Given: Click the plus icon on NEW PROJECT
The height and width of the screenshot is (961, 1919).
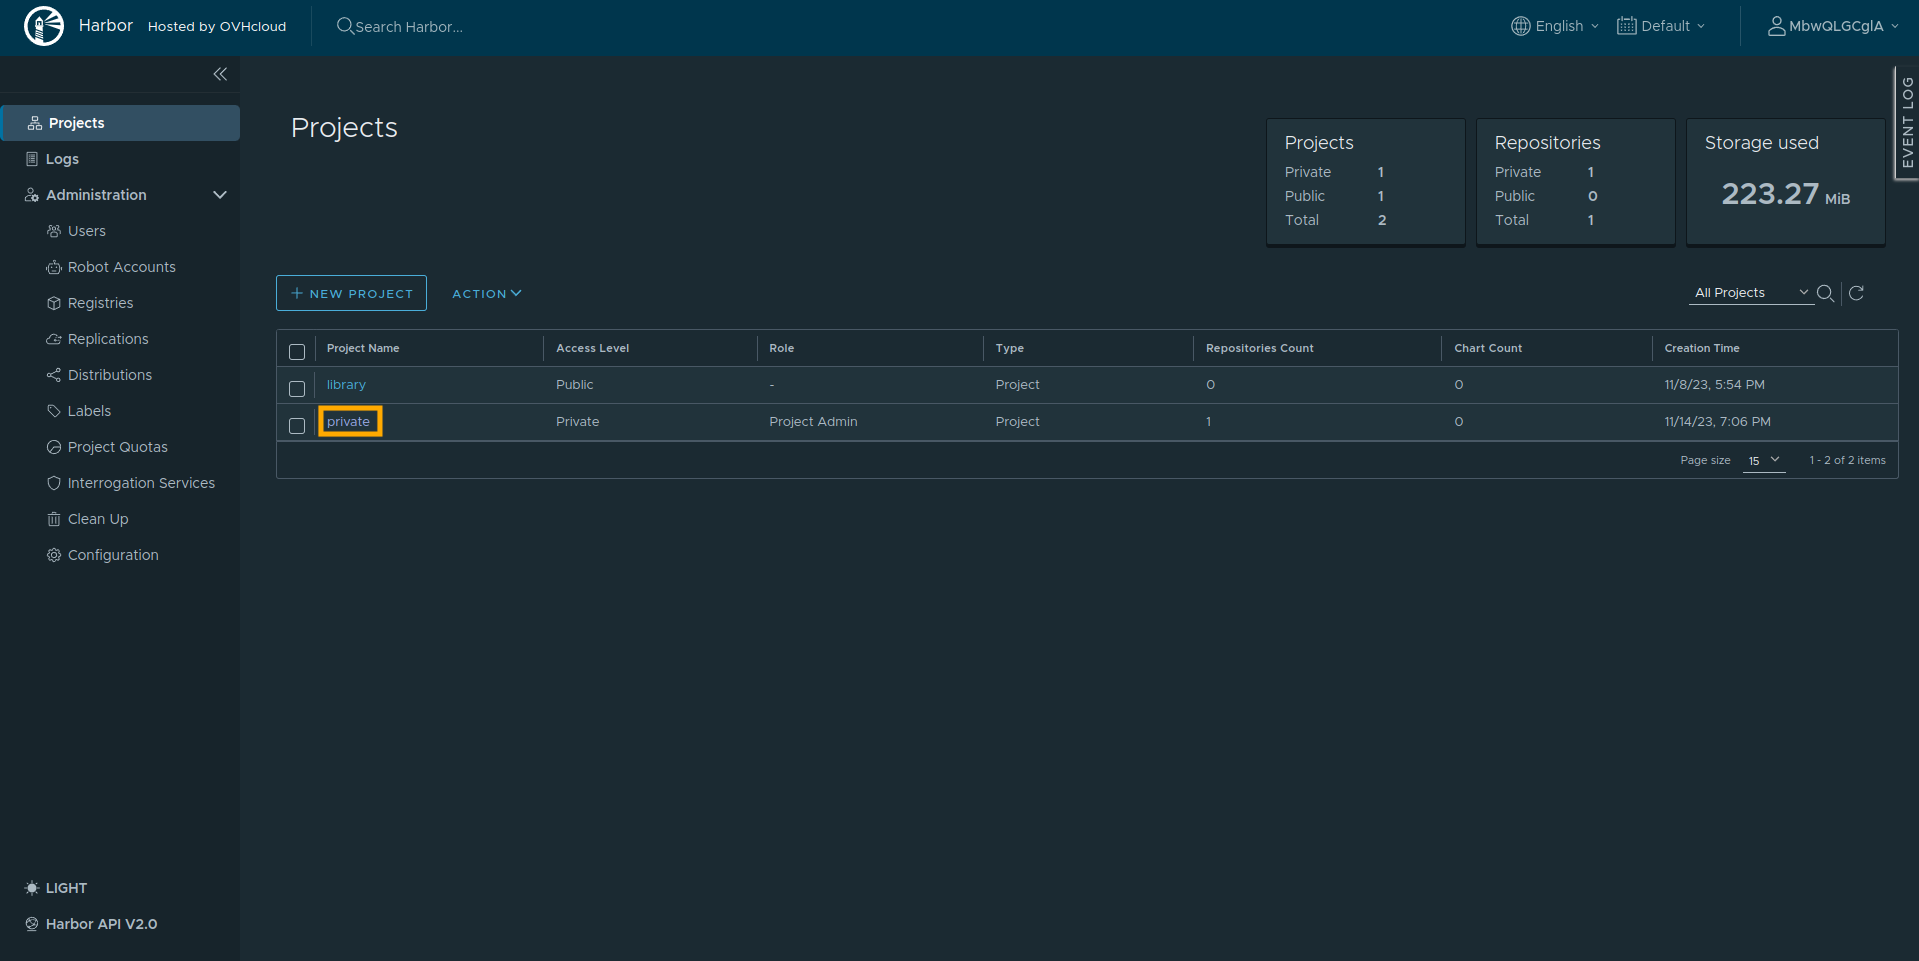Looking at the screenshot, I should point(297,293).
